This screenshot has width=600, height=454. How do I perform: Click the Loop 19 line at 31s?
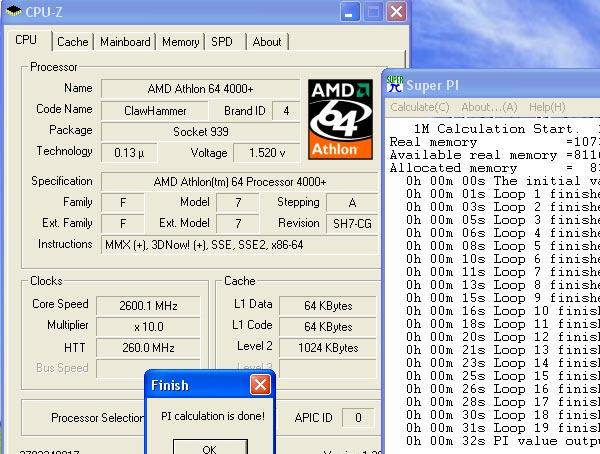(x=503, y=428)
